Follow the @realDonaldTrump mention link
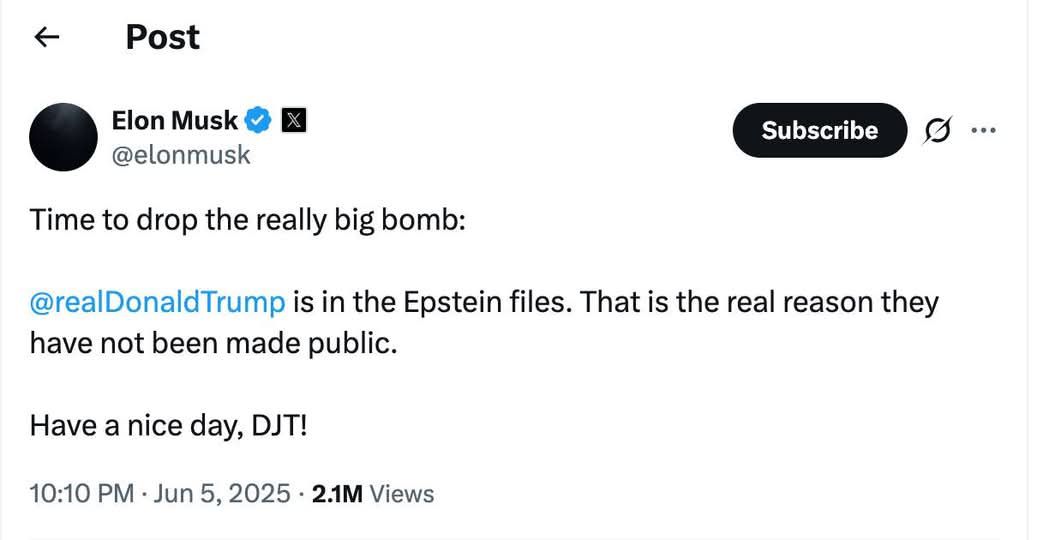Screen dimensions: 1037x540 click(x=158, y=301)
